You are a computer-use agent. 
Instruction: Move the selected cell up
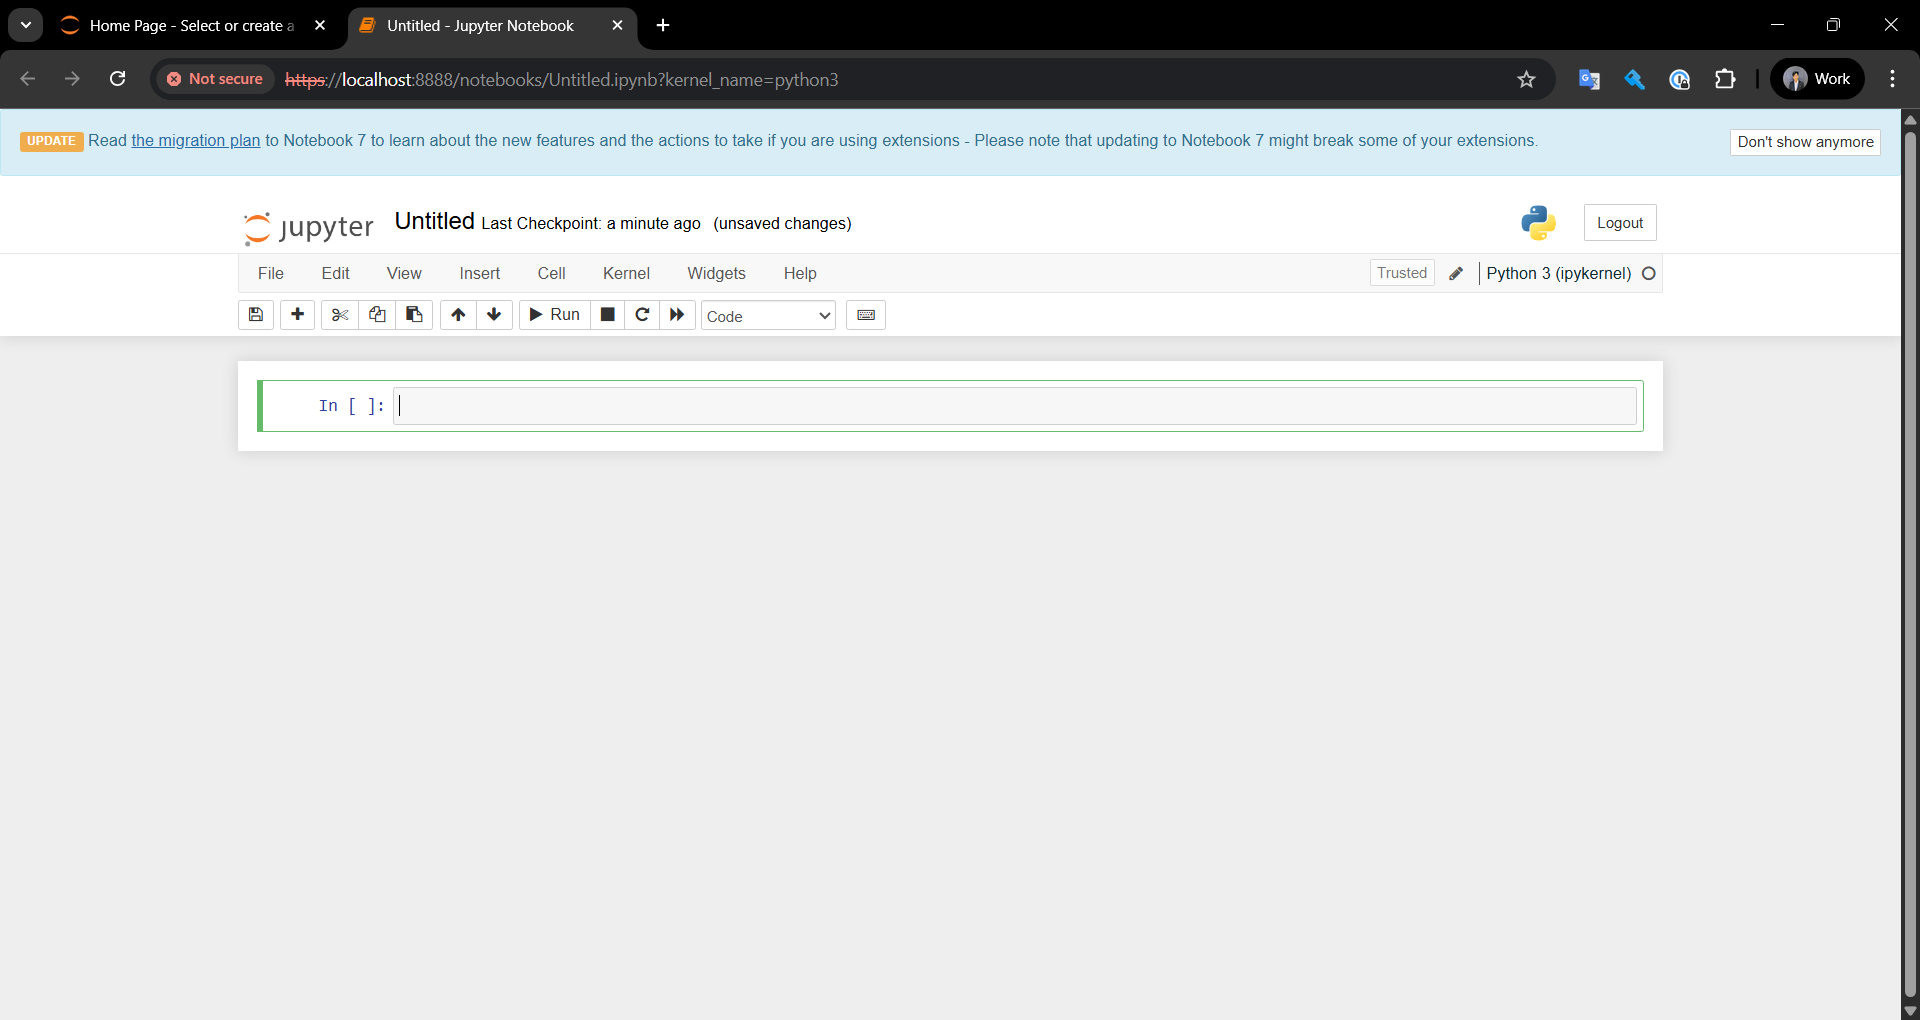coord(458,315)
